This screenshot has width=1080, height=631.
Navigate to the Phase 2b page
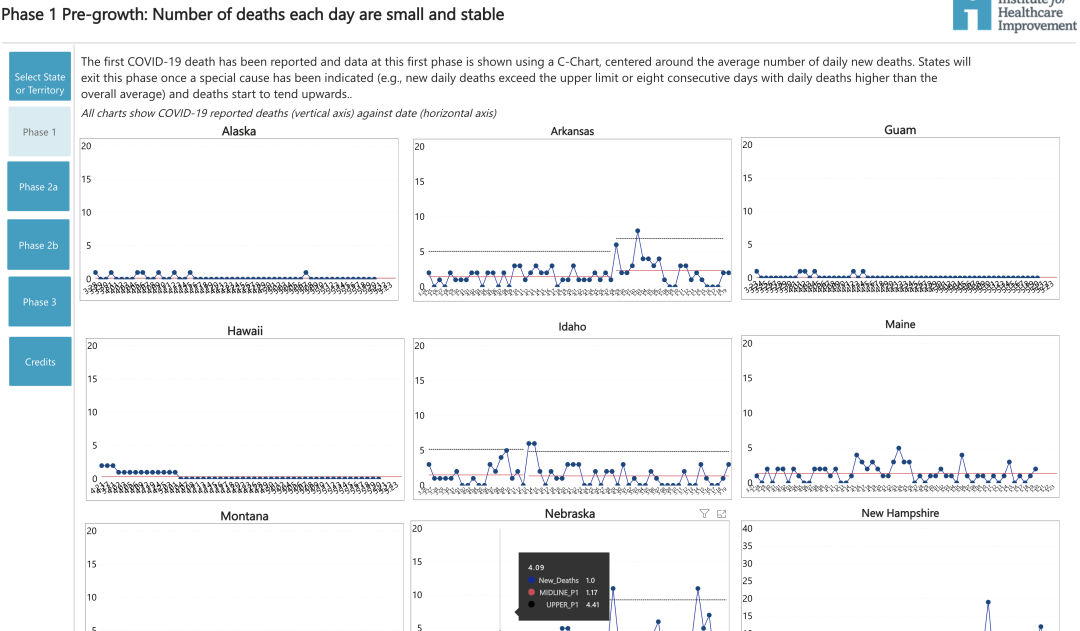40,245
